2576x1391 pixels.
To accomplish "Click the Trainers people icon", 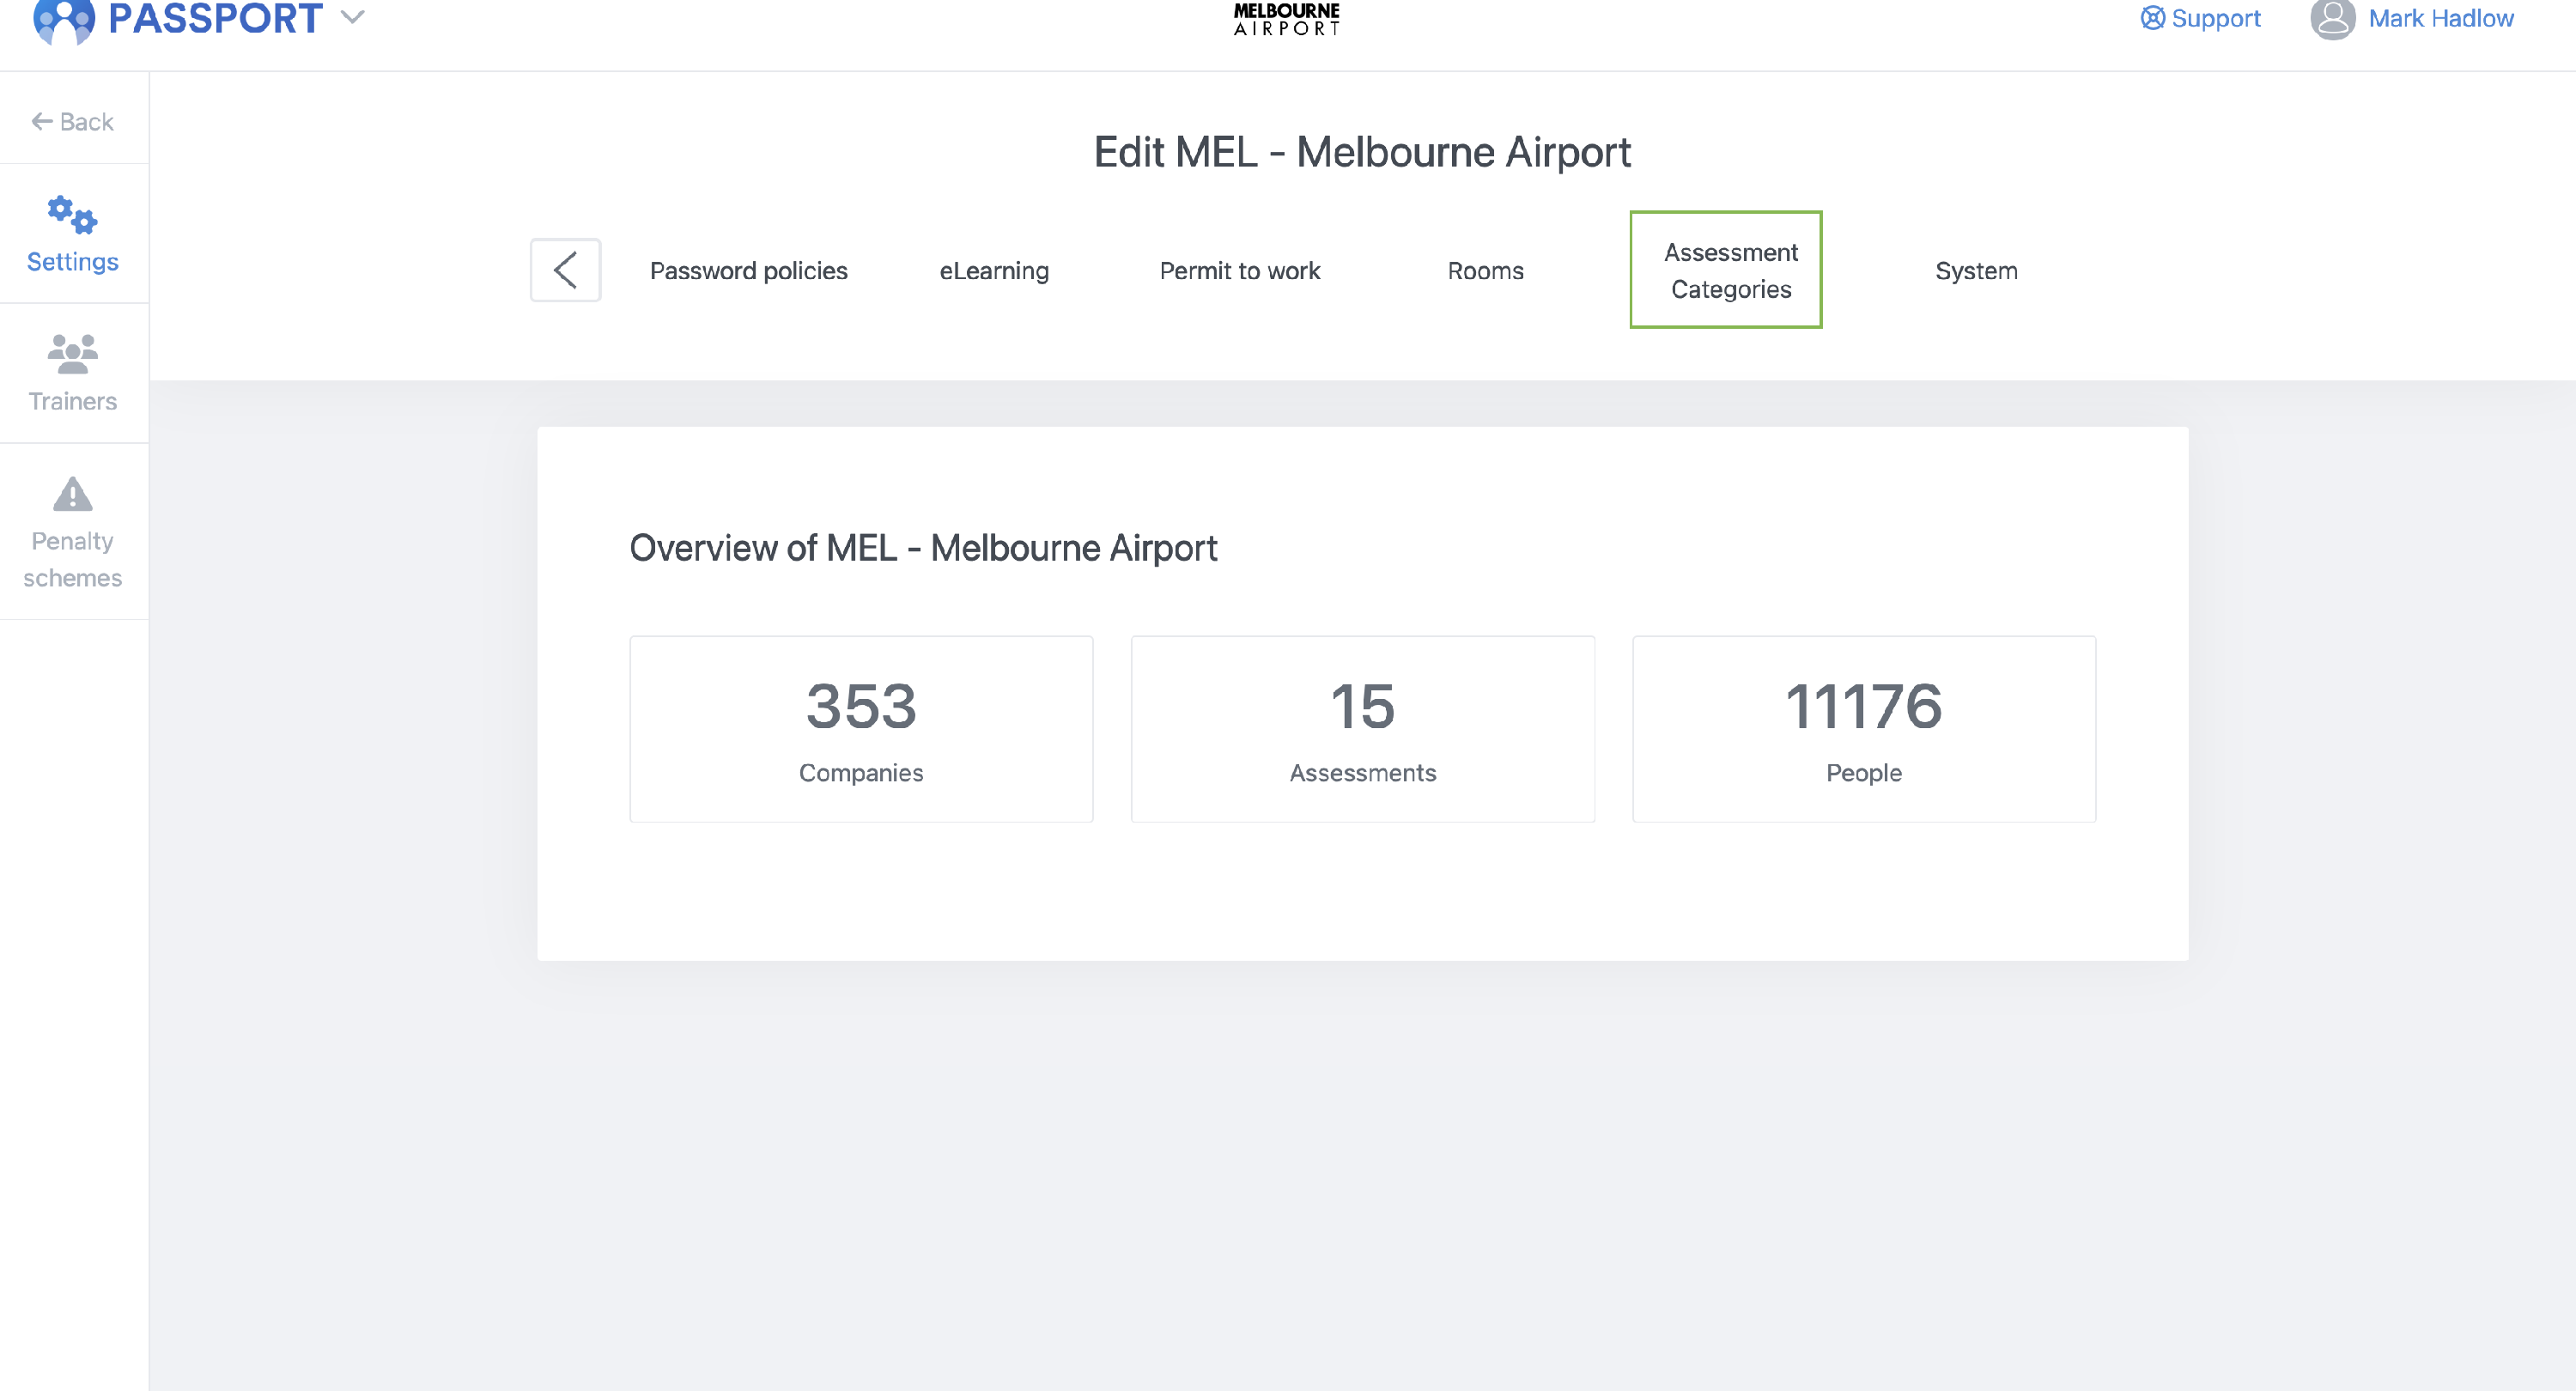I will (72, 354).
